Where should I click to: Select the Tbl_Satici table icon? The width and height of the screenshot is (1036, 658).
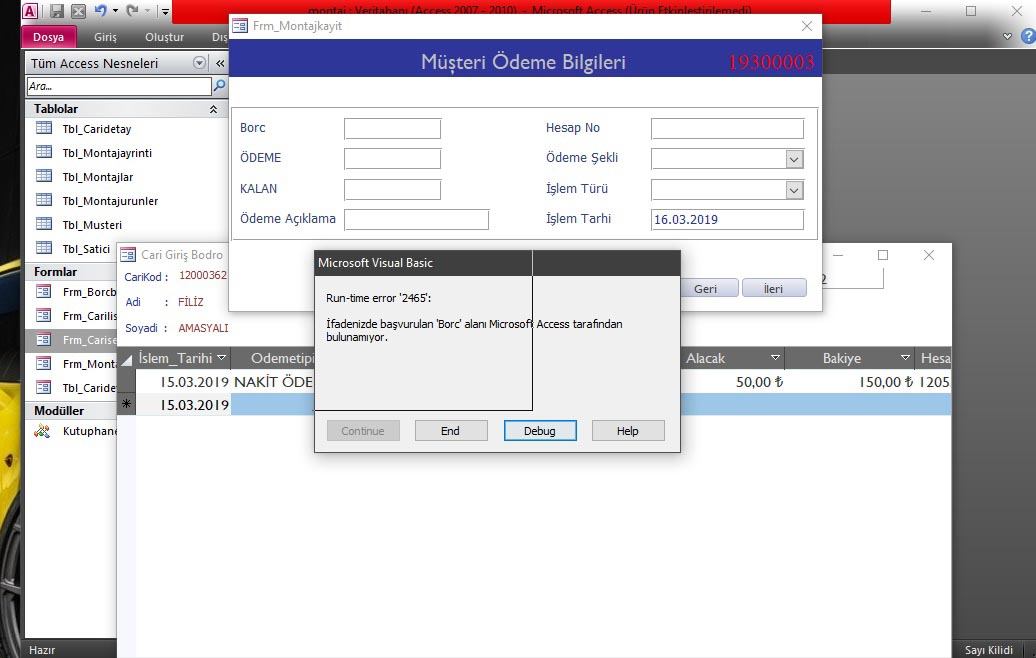click(44, 248)
